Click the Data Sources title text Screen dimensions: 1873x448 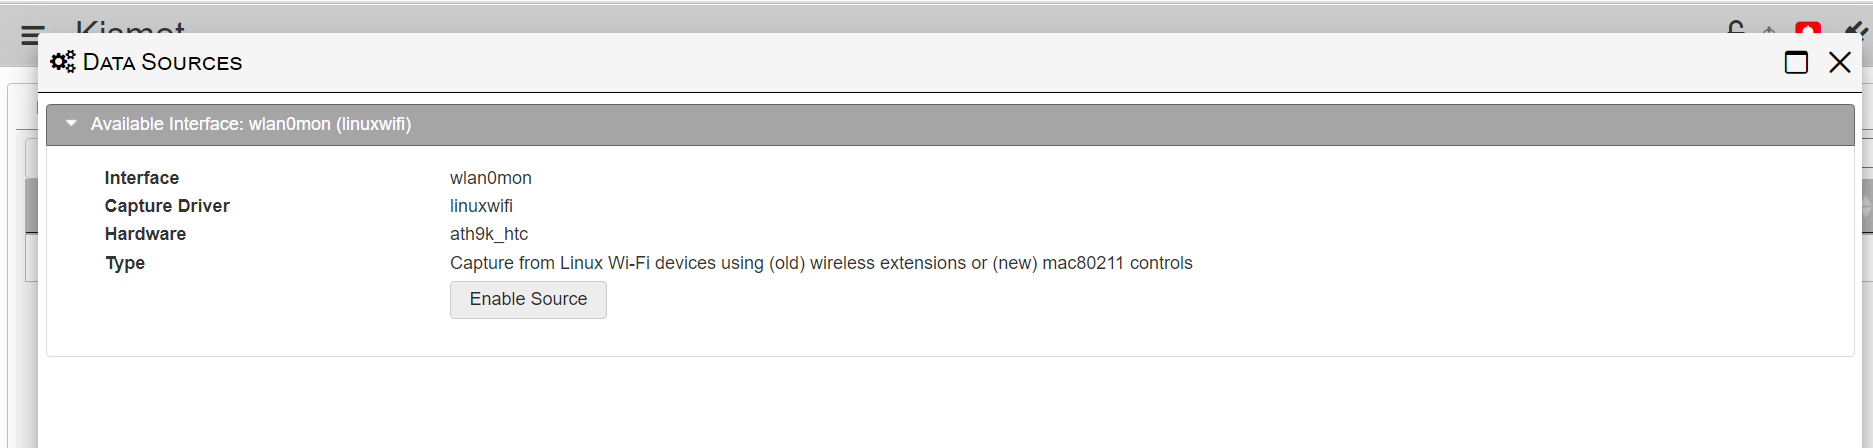163,63
